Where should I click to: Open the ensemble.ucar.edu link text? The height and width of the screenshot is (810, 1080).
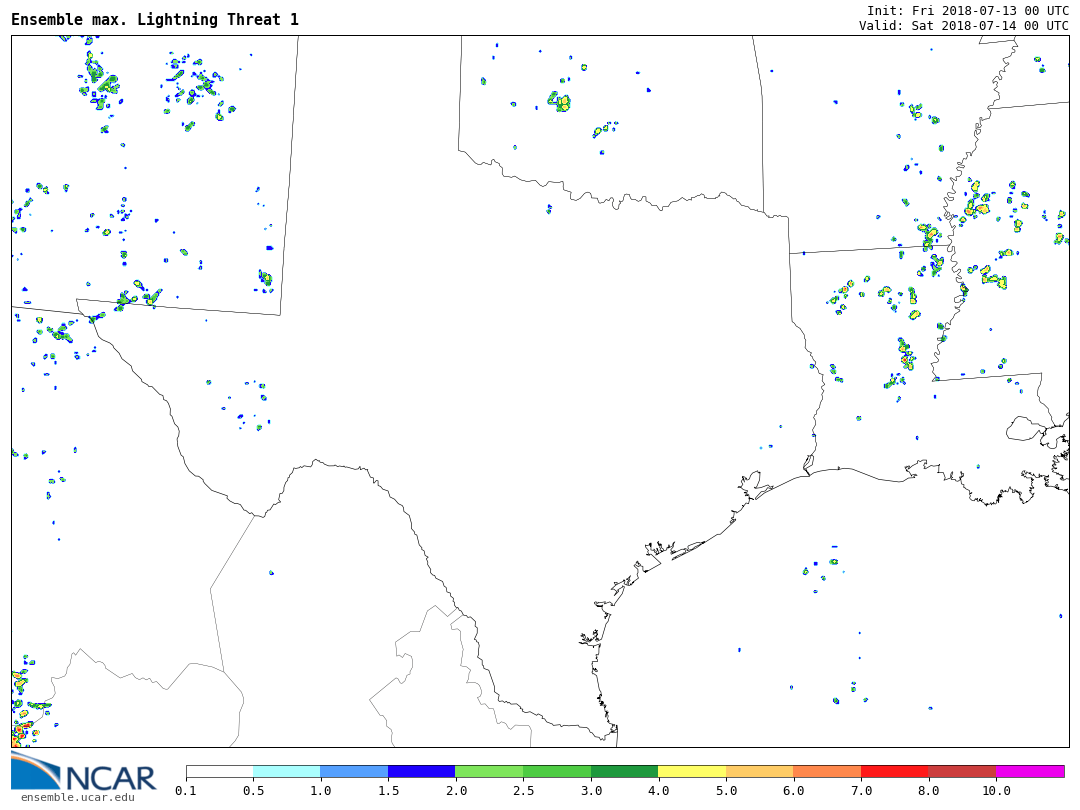(x=77, y=797)
